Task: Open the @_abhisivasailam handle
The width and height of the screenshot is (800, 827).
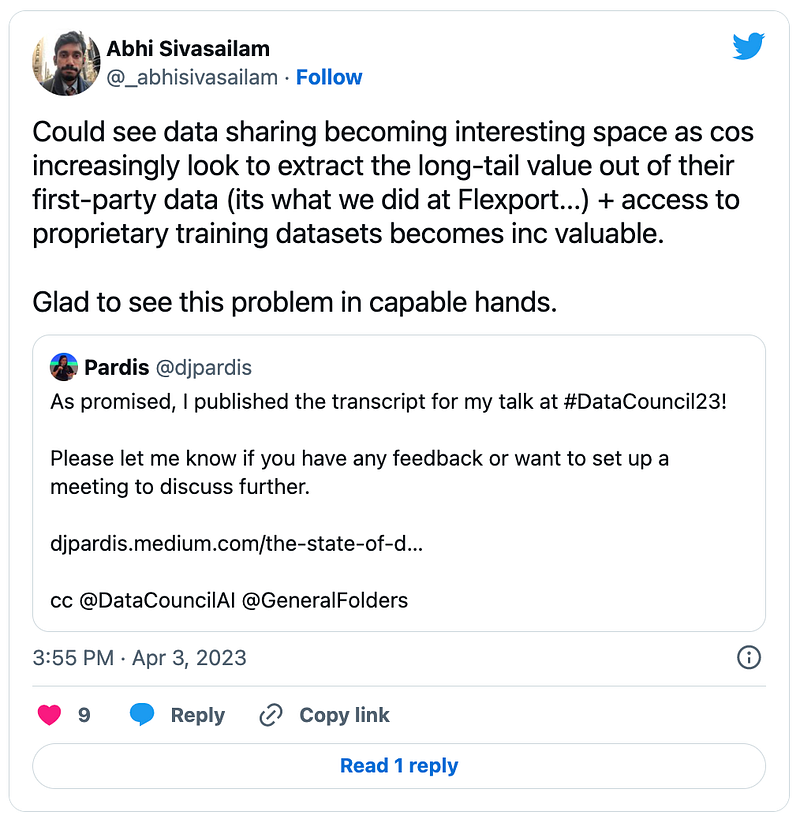Action: click(192, 78)
